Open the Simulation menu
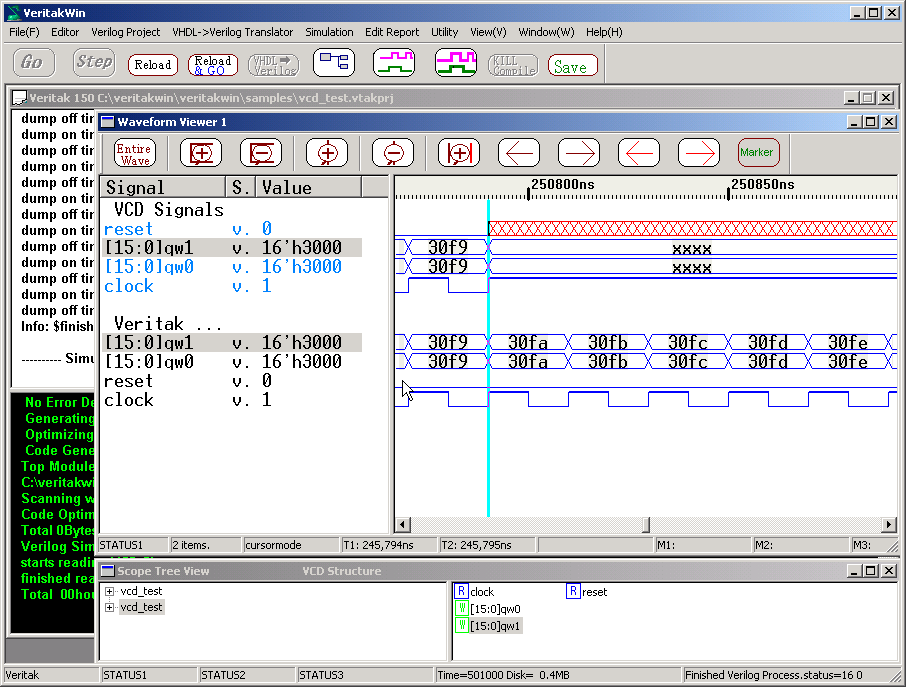The height and width of the screenshot is (687, 906). [x=329, y=32]
